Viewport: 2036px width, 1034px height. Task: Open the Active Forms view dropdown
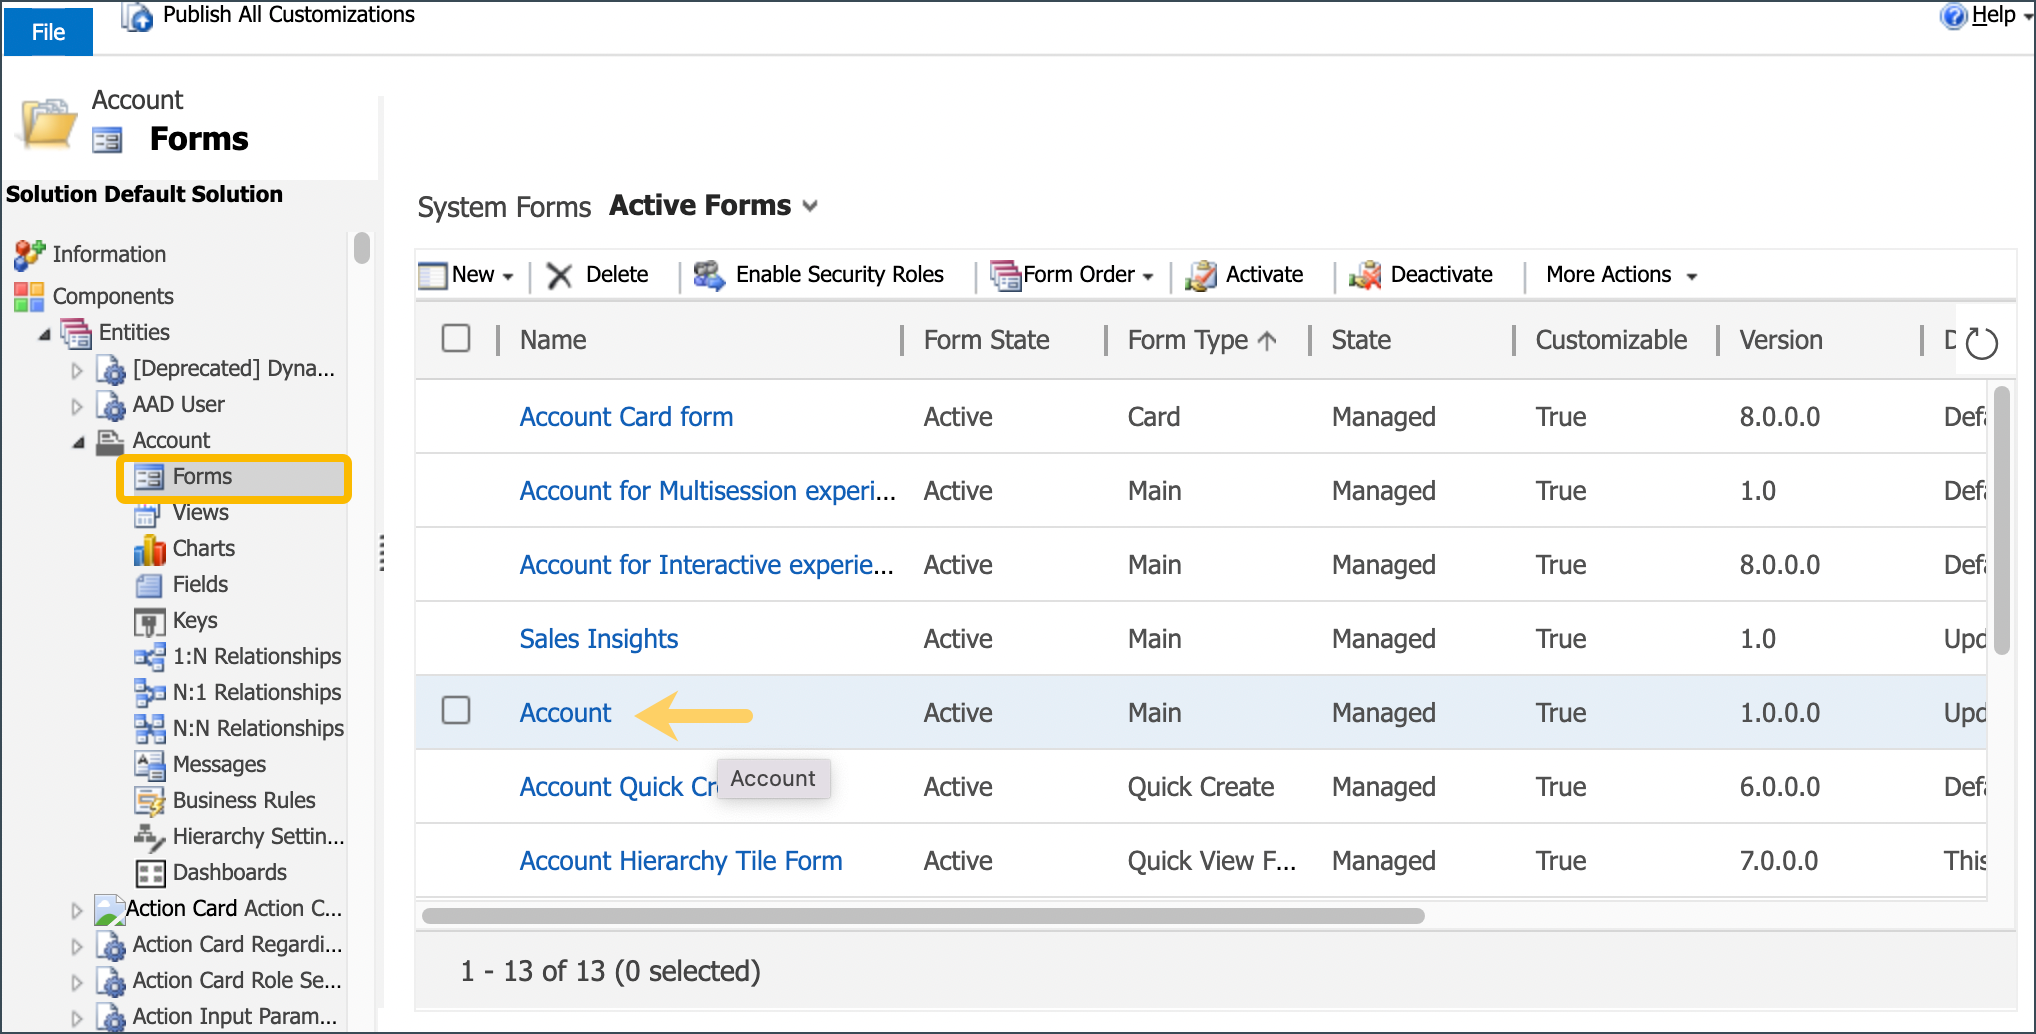[810, 207]
